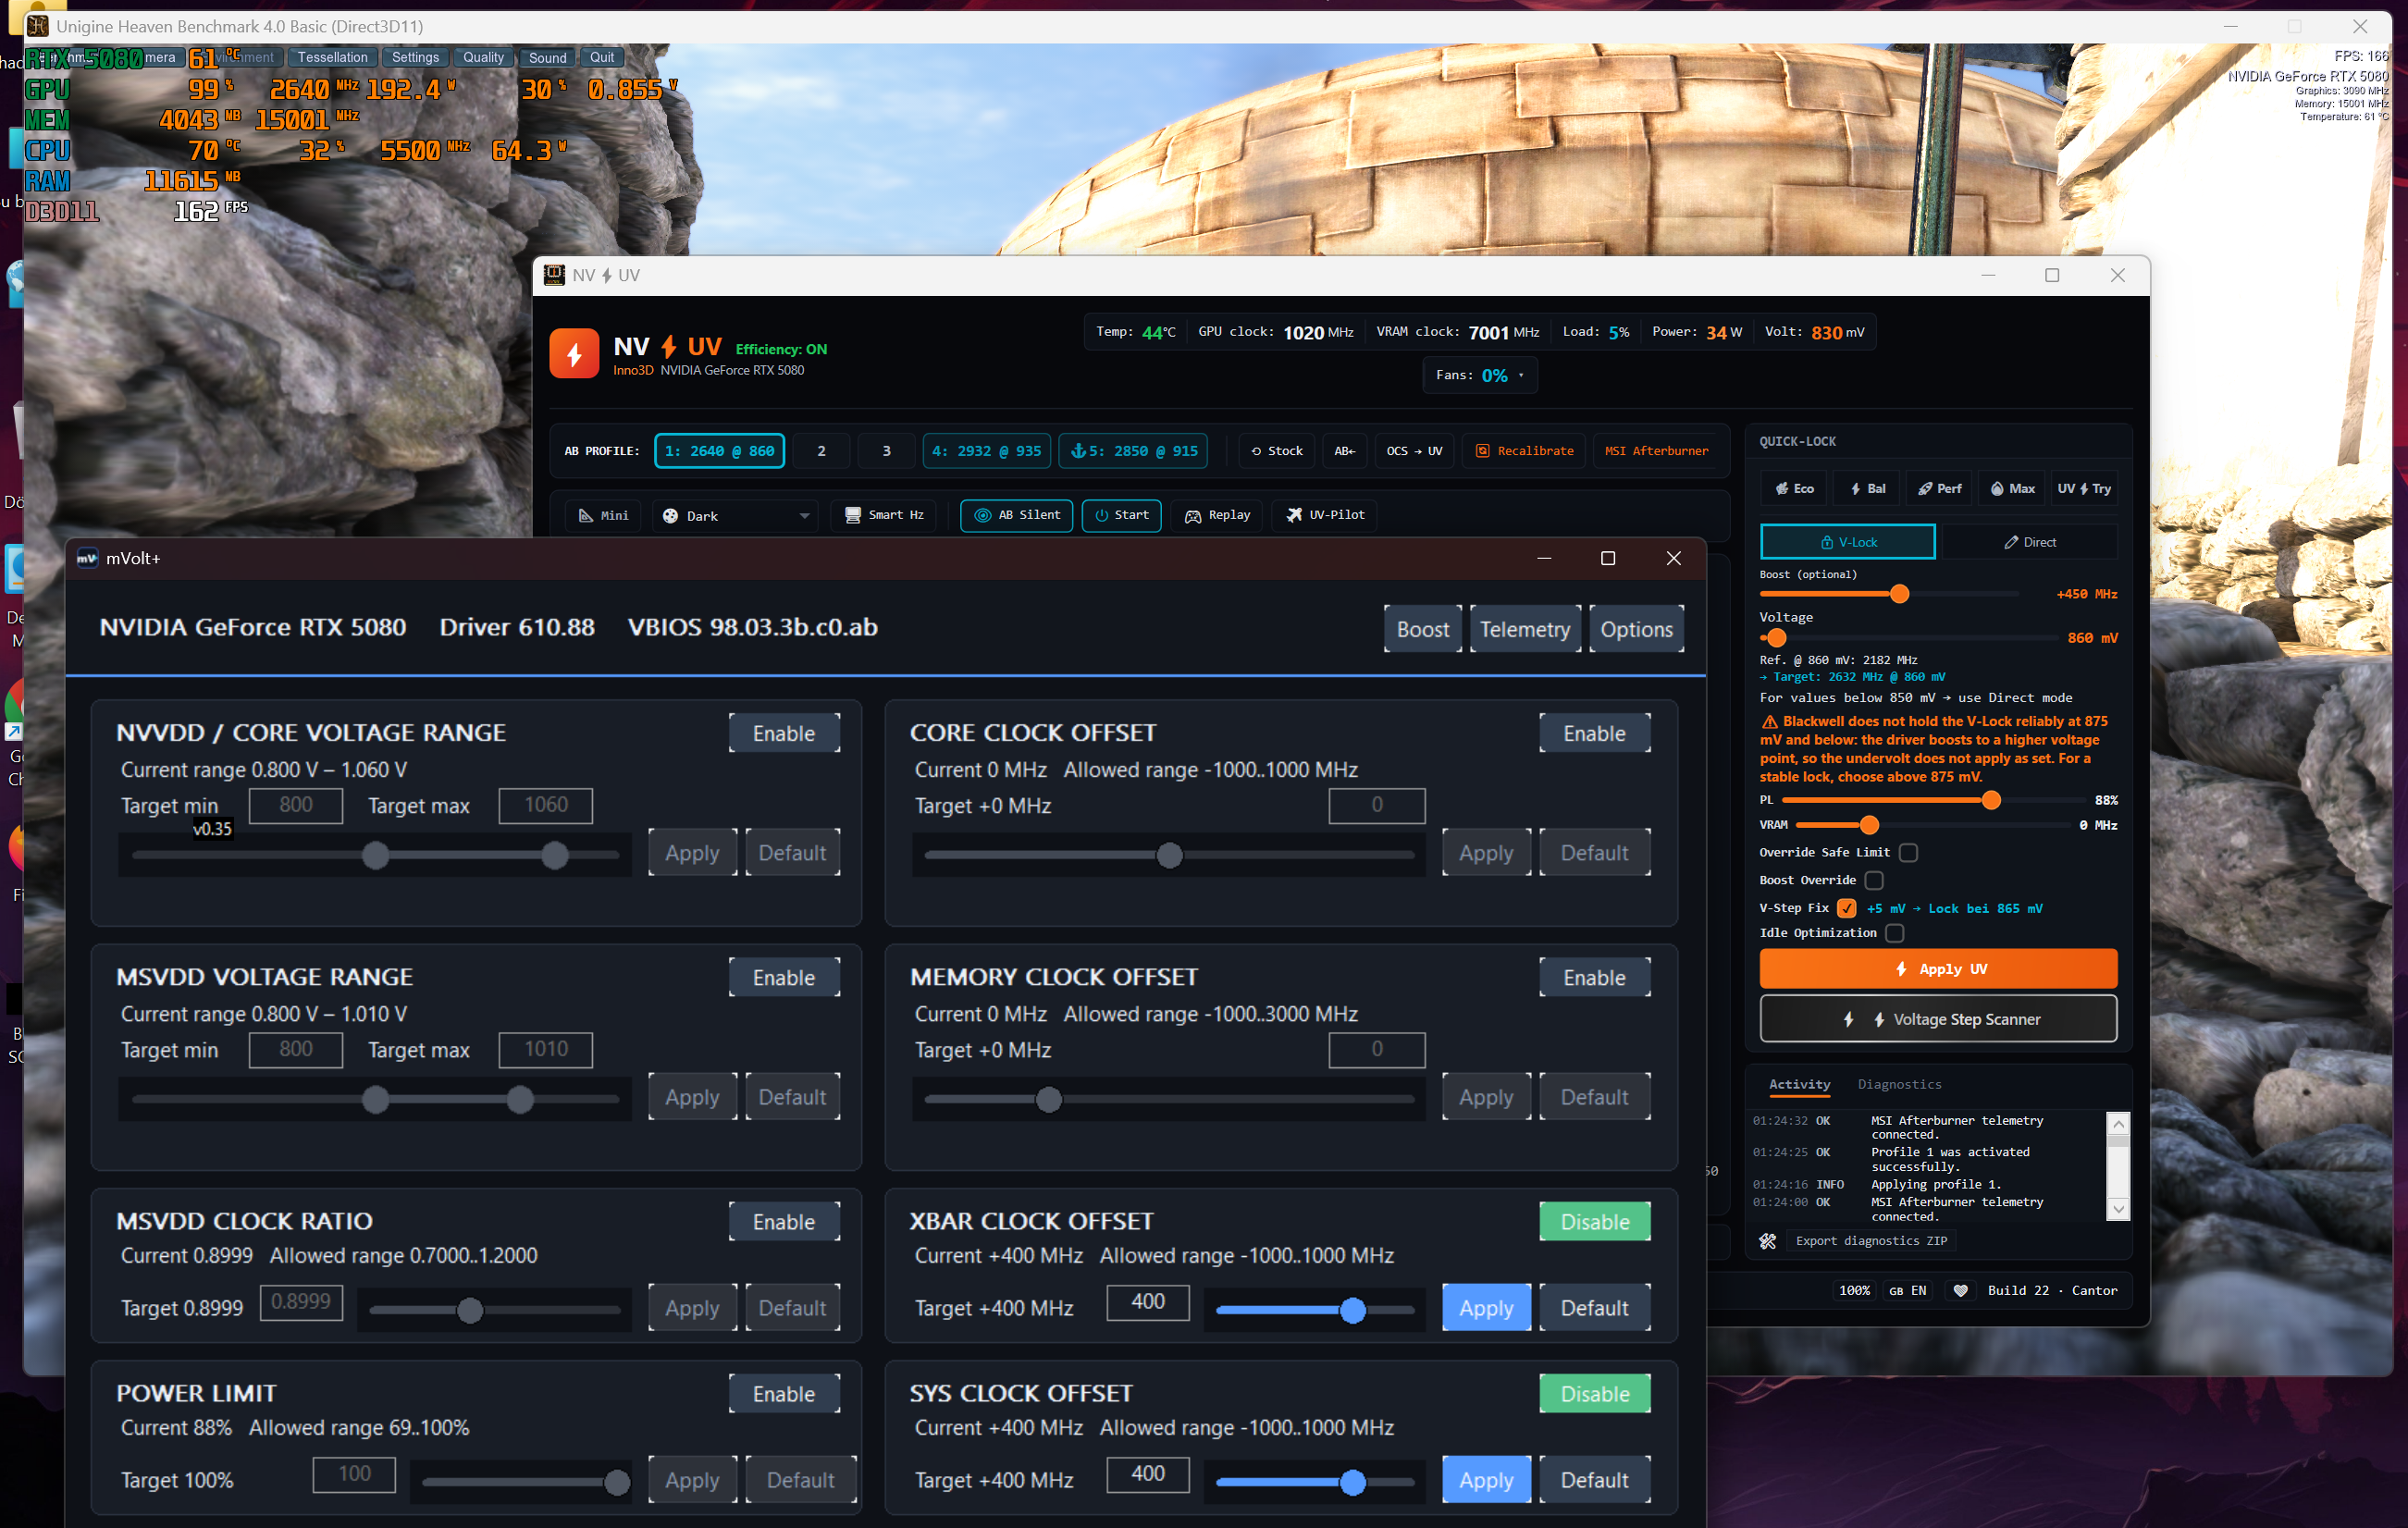Click the OCS → UV button
The image size is (2408, 1528).
click(1414, 451)
